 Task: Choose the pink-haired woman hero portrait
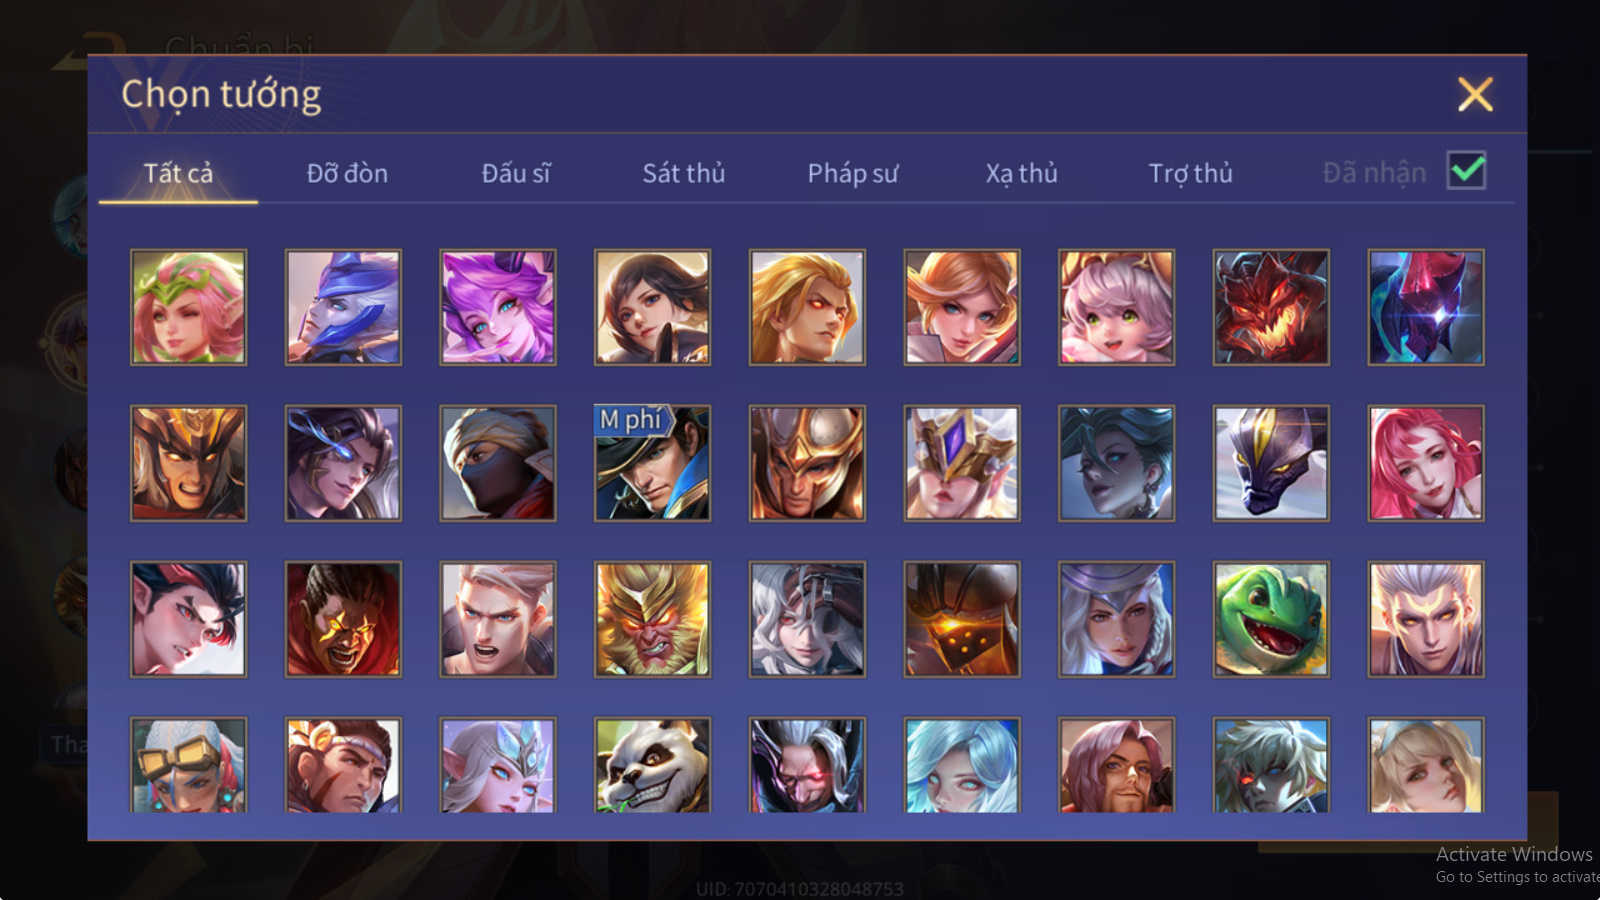tap(1426, 463)
